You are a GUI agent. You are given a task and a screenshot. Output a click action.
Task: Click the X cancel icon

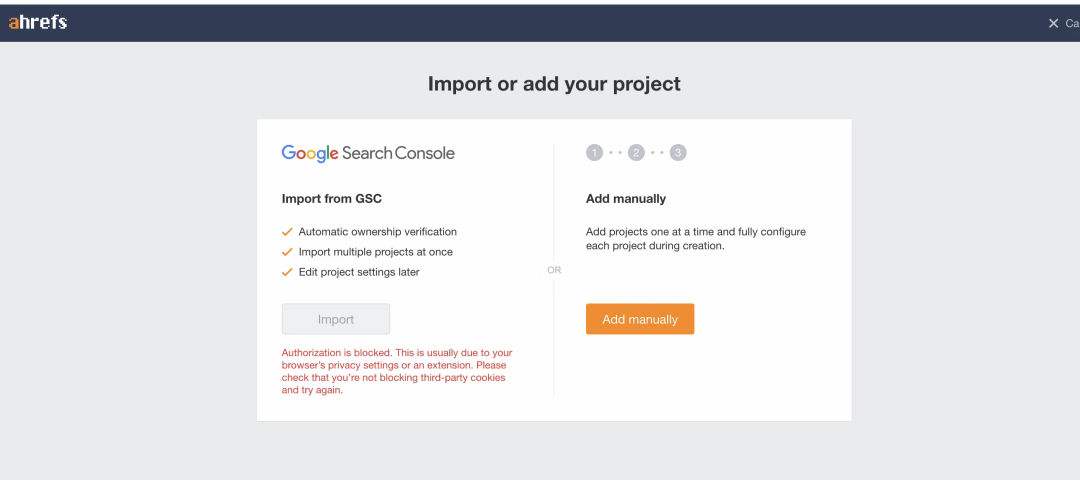coord(1053,23)
